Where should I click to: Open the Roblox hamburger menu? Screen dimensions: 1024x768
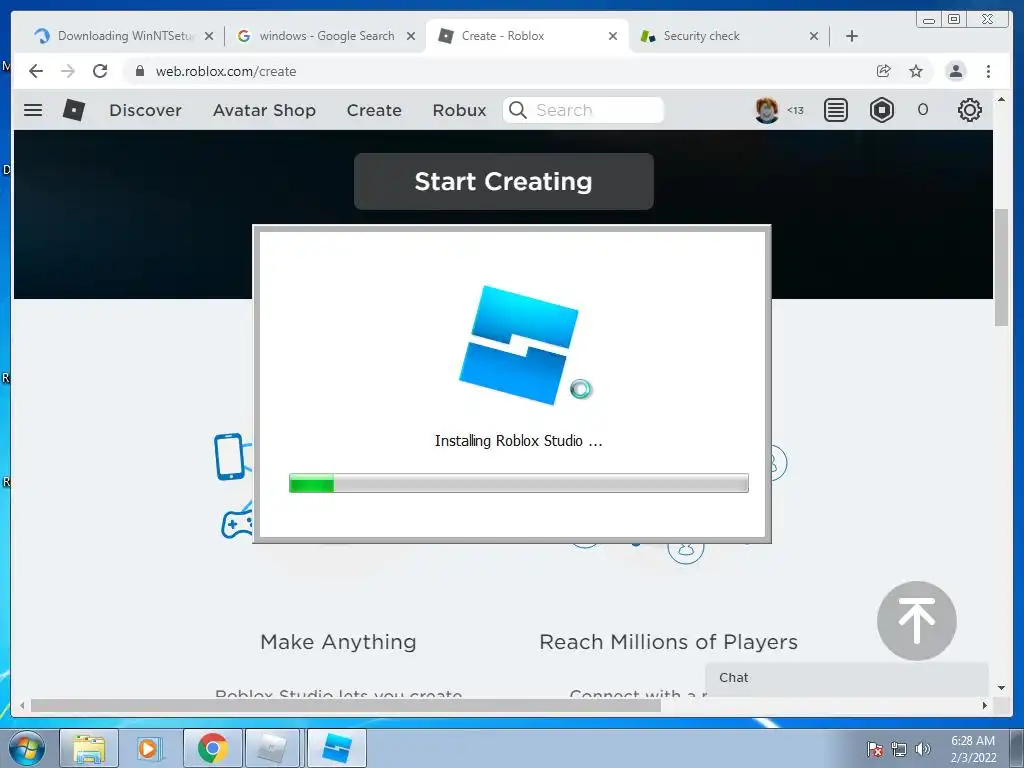coord(33,110)
